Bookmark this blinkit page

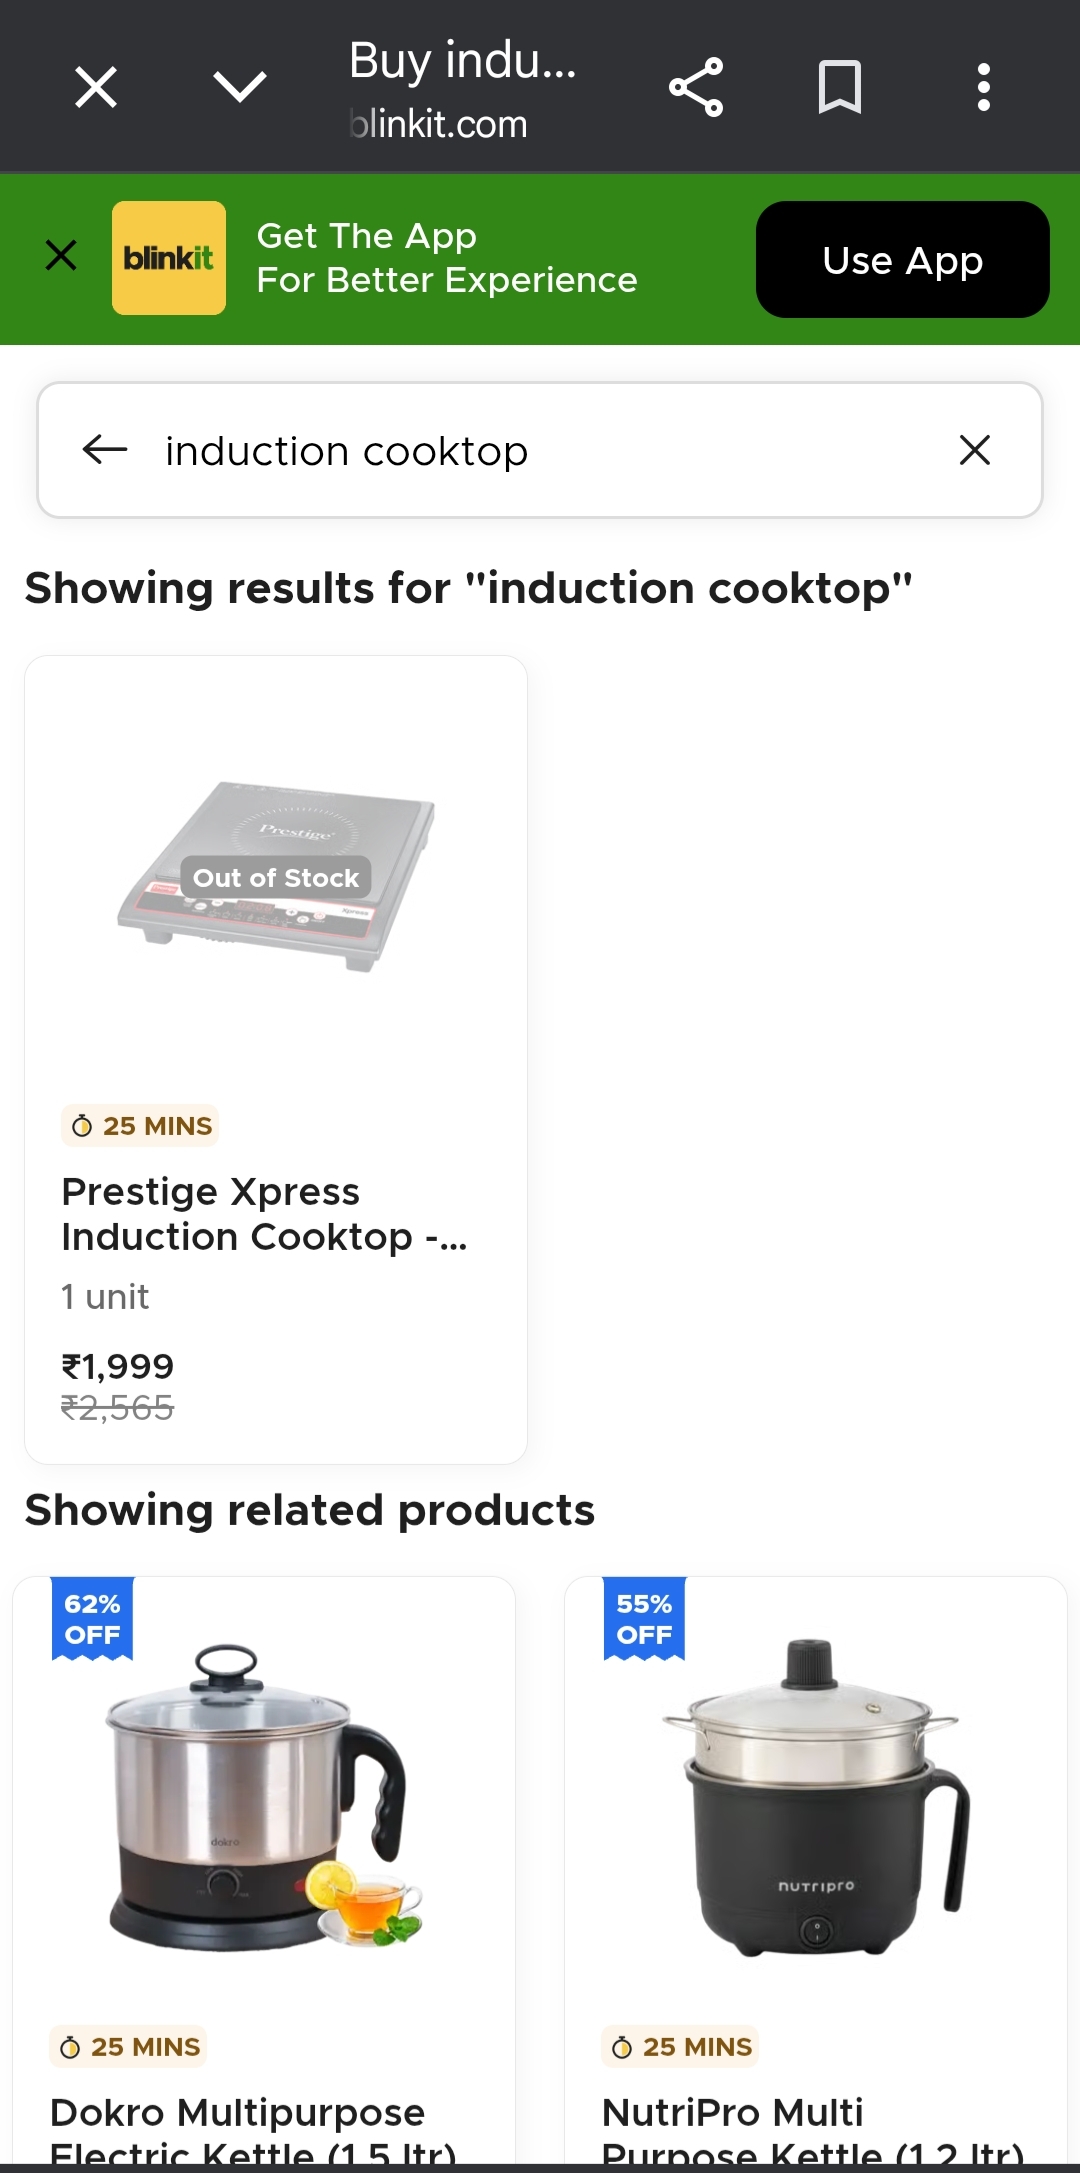838,87
